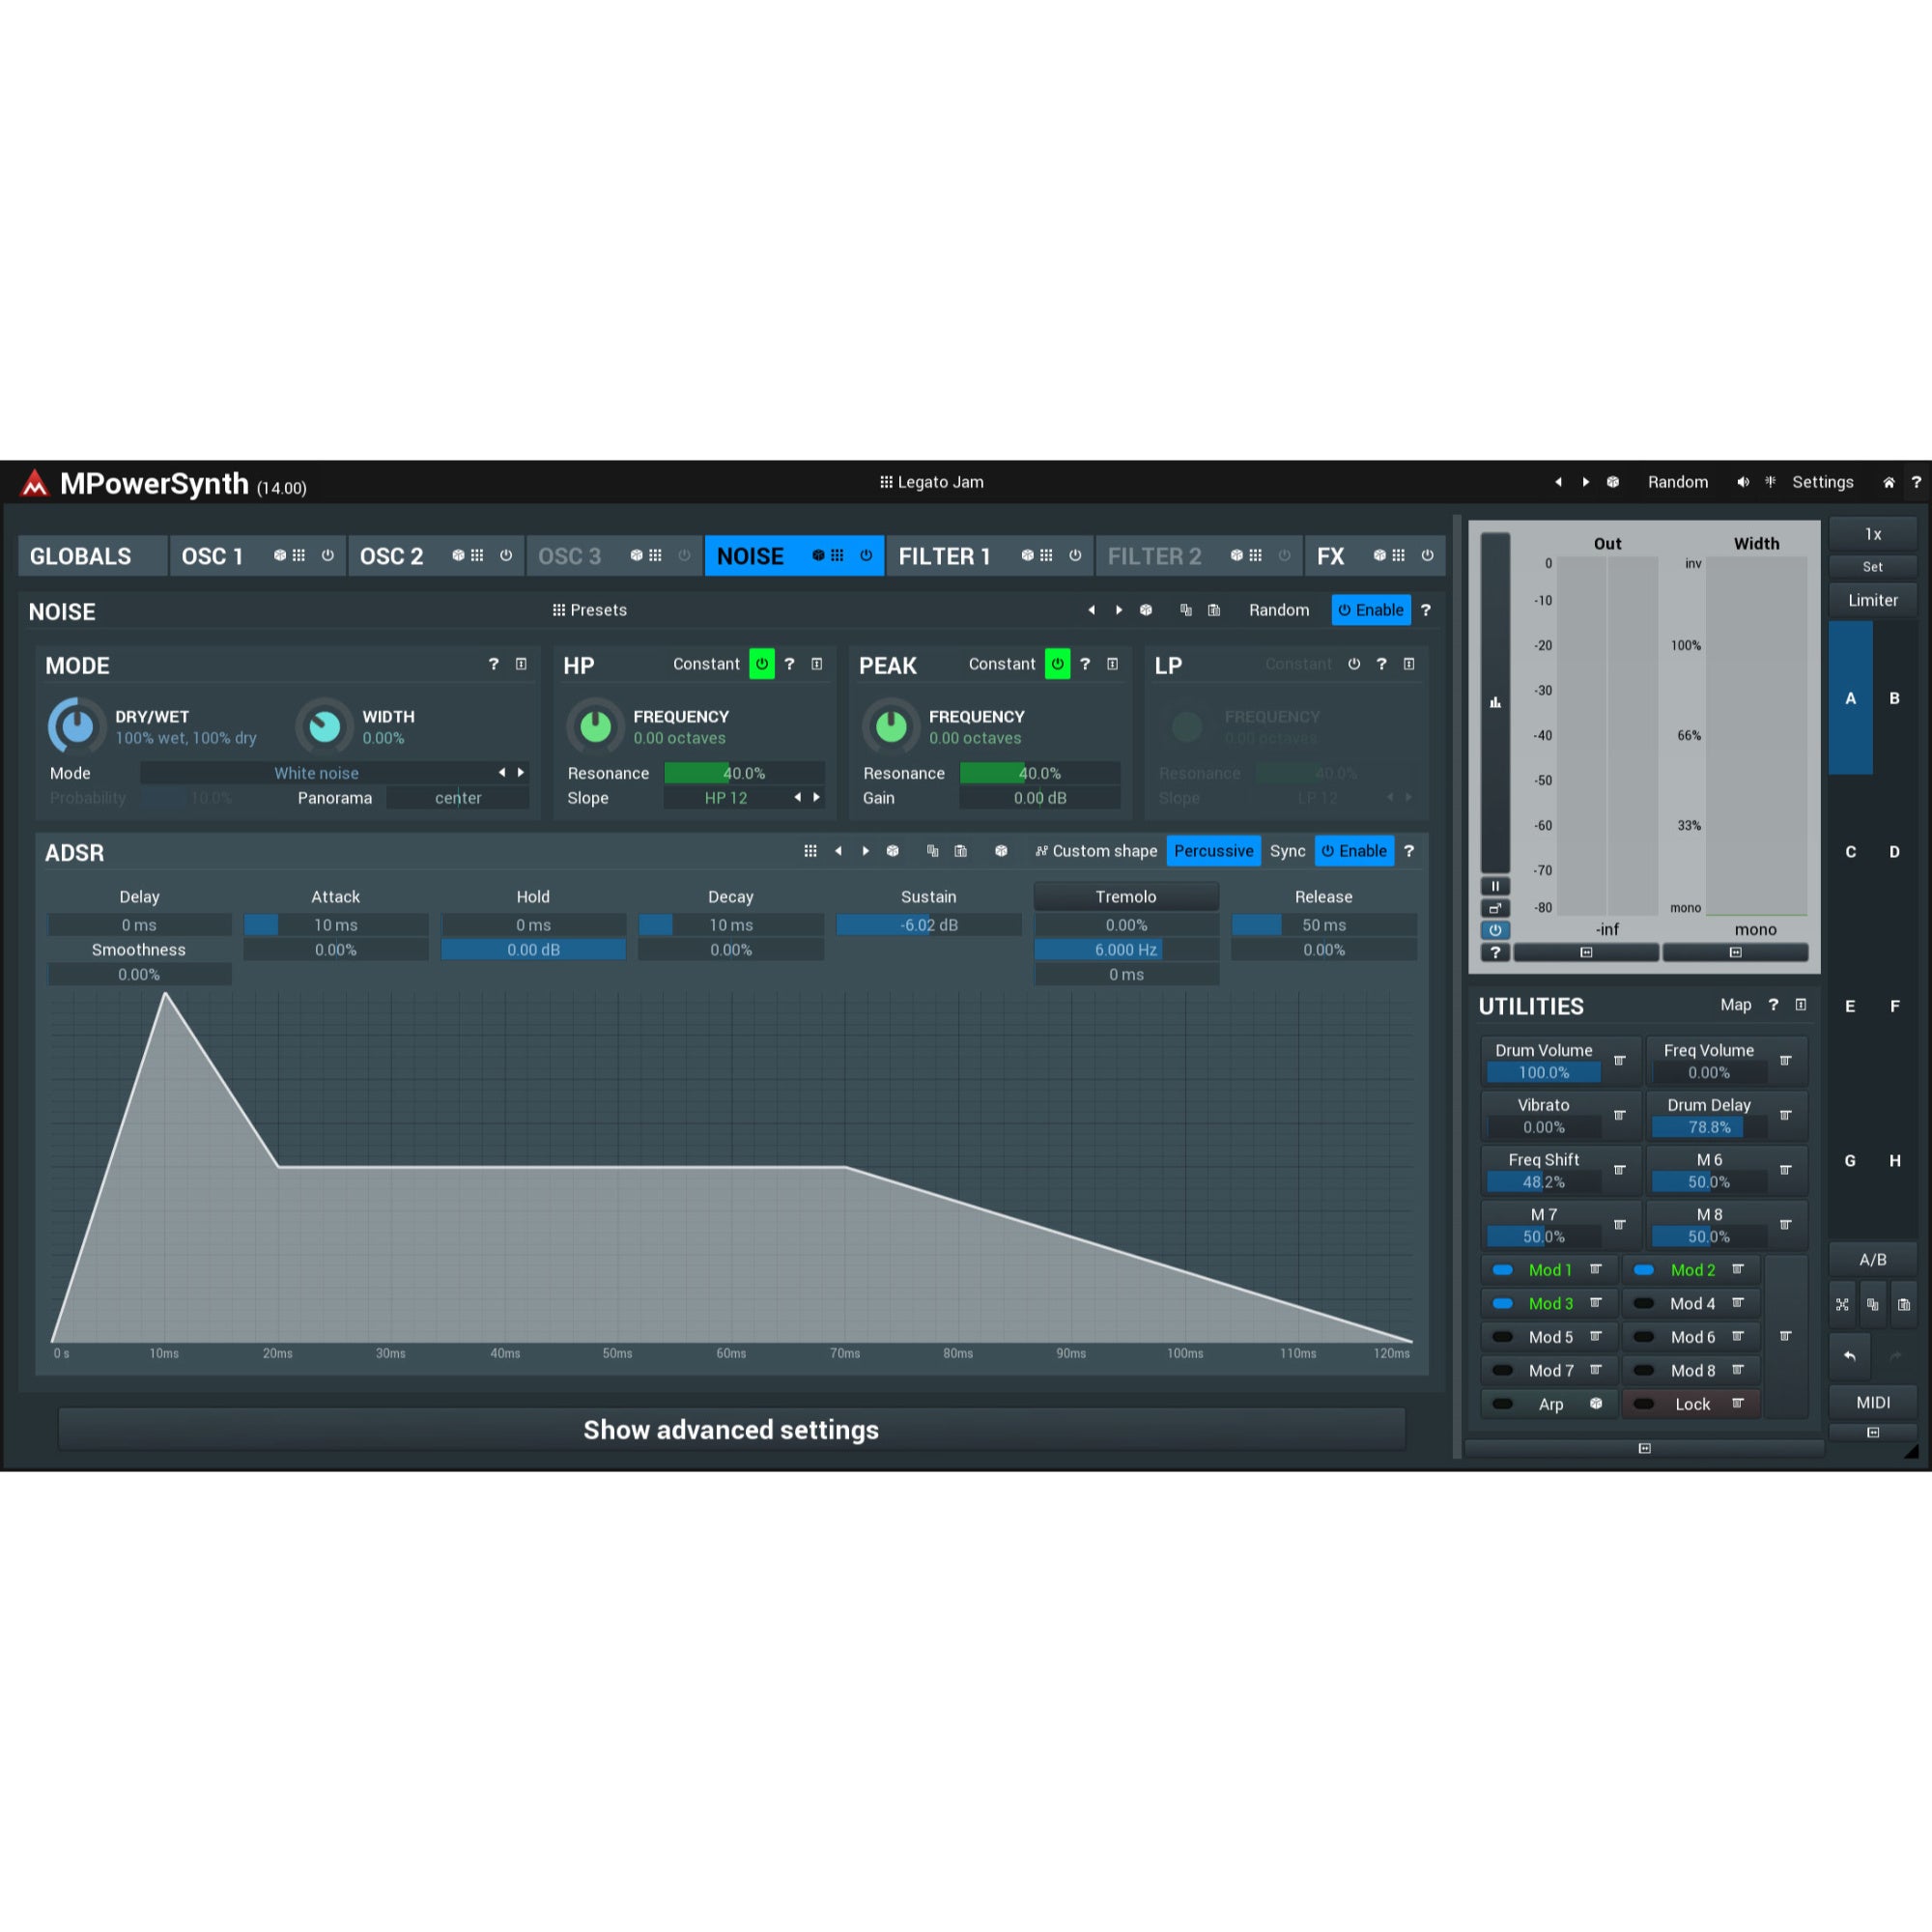Click the undo arrow icon
The width and height of the screenshot is (1932, 1932).
point(1850,1356)
